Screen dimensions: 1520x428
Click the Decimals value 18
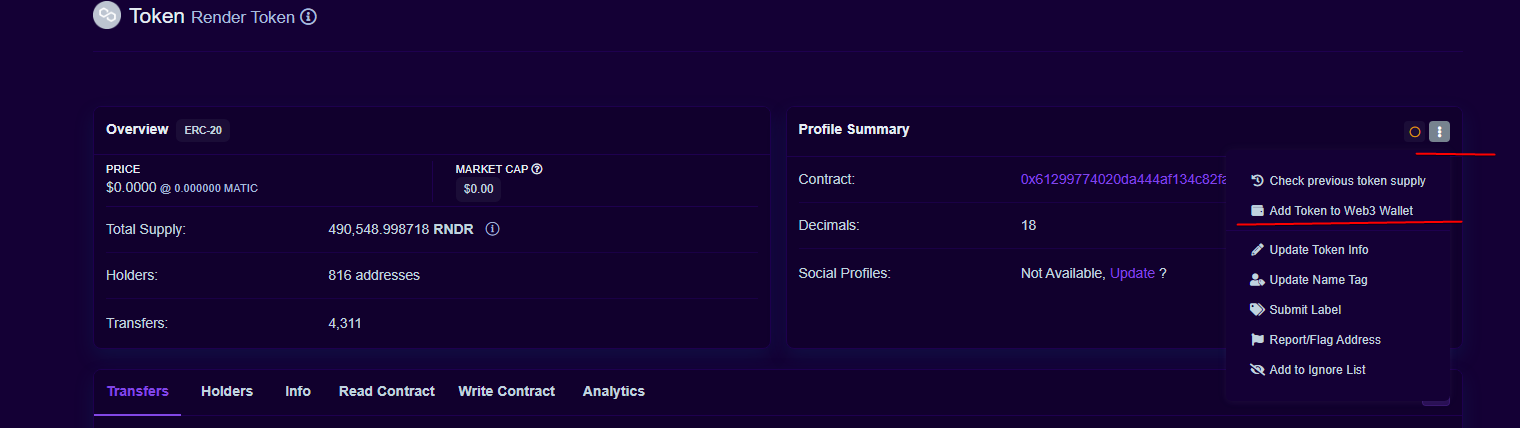pos(1028,225)
